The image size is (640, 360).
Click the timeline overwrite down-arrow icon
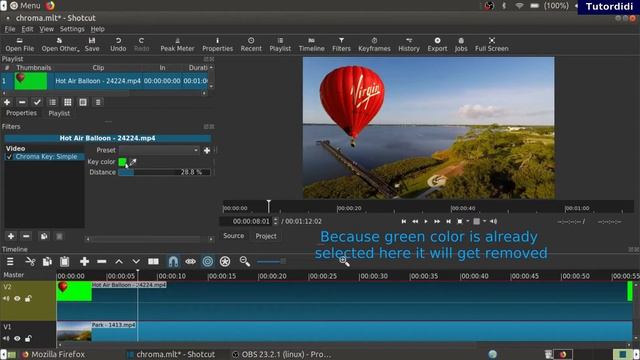tap(136, 262)
